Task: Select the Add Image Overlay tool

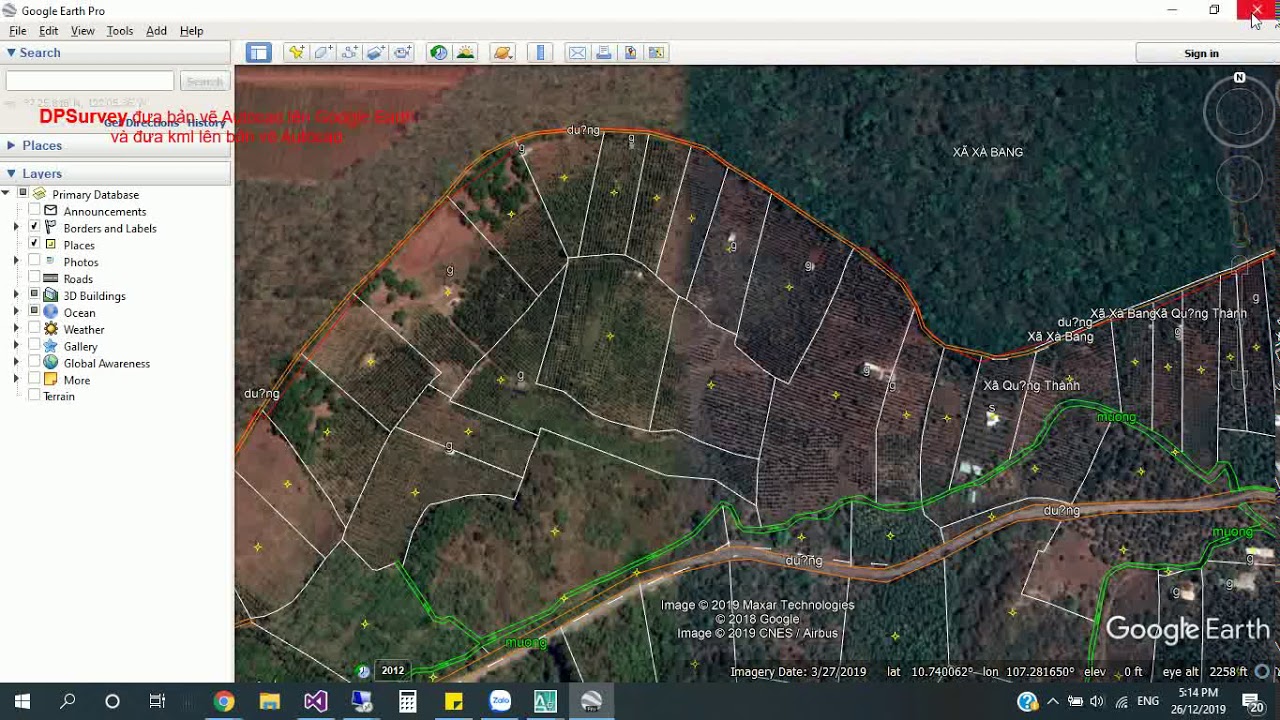Action: 375,53
